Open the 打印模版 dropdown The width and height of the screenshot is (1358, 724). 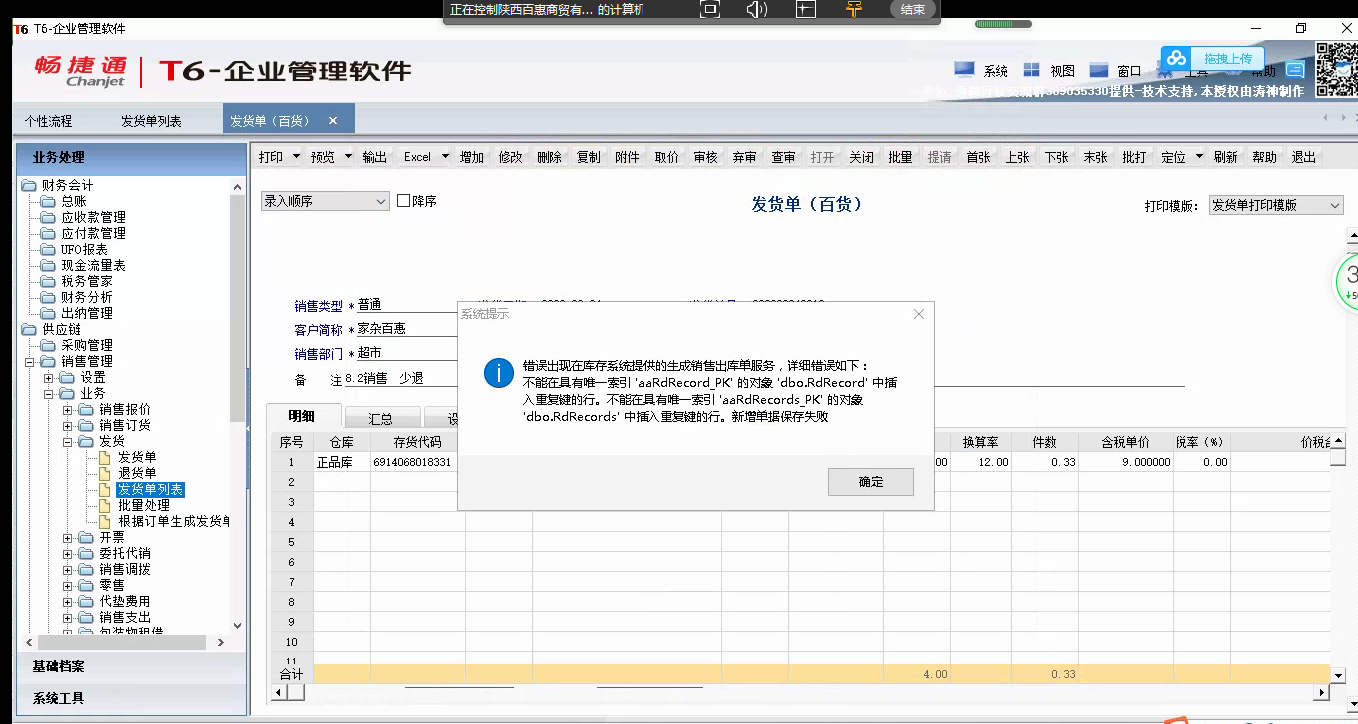click(1275, 205)
